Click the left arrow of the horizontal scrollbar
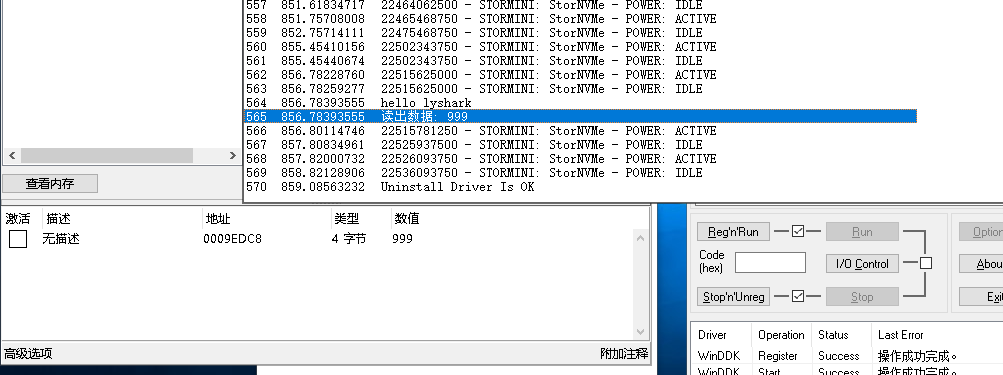 (12, 156)
